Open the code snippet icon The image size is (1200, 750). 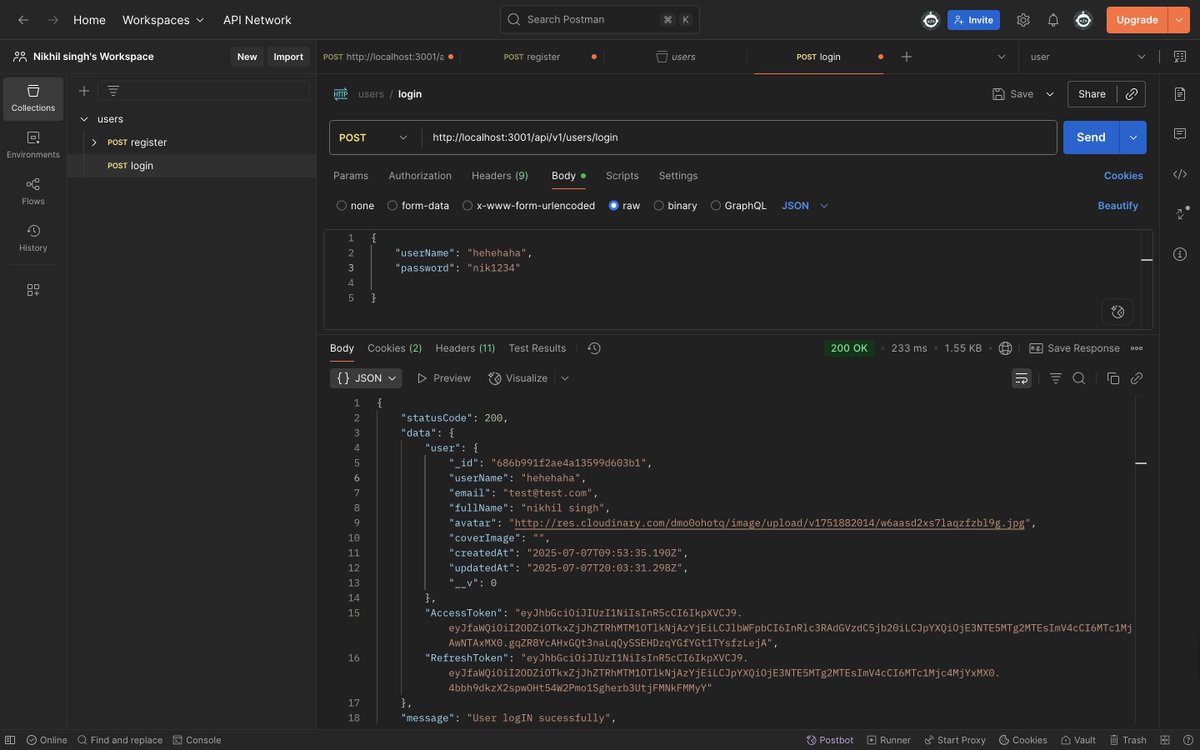click(1180, 174)
